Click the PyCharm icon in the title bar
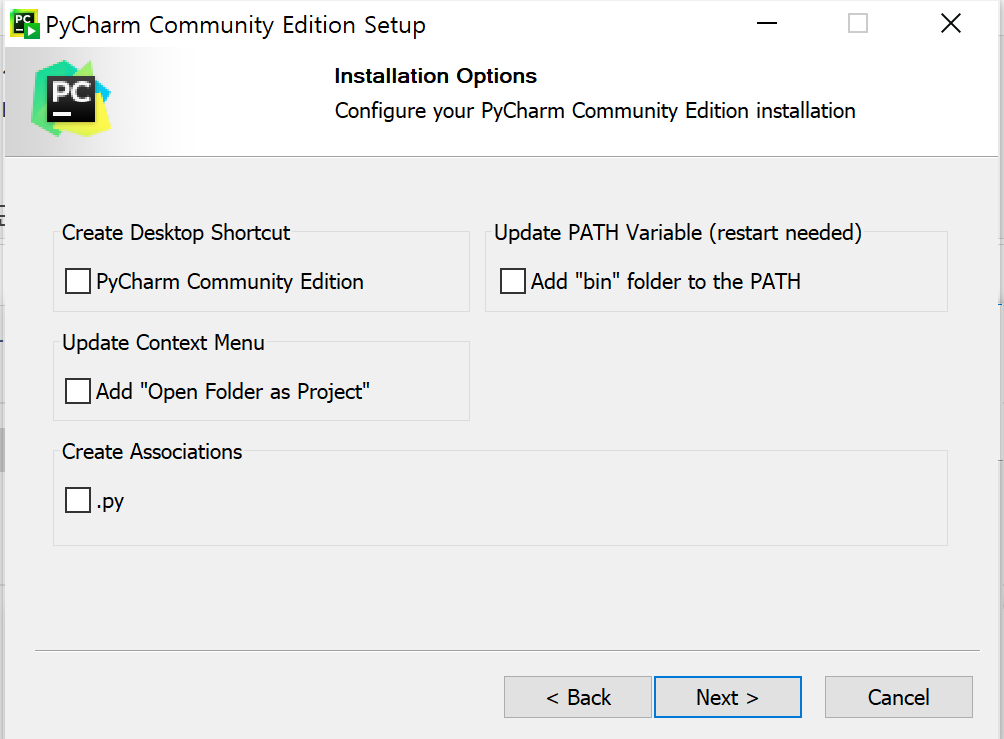Viewport: 1004px width, 739px height. pos(24,24)
